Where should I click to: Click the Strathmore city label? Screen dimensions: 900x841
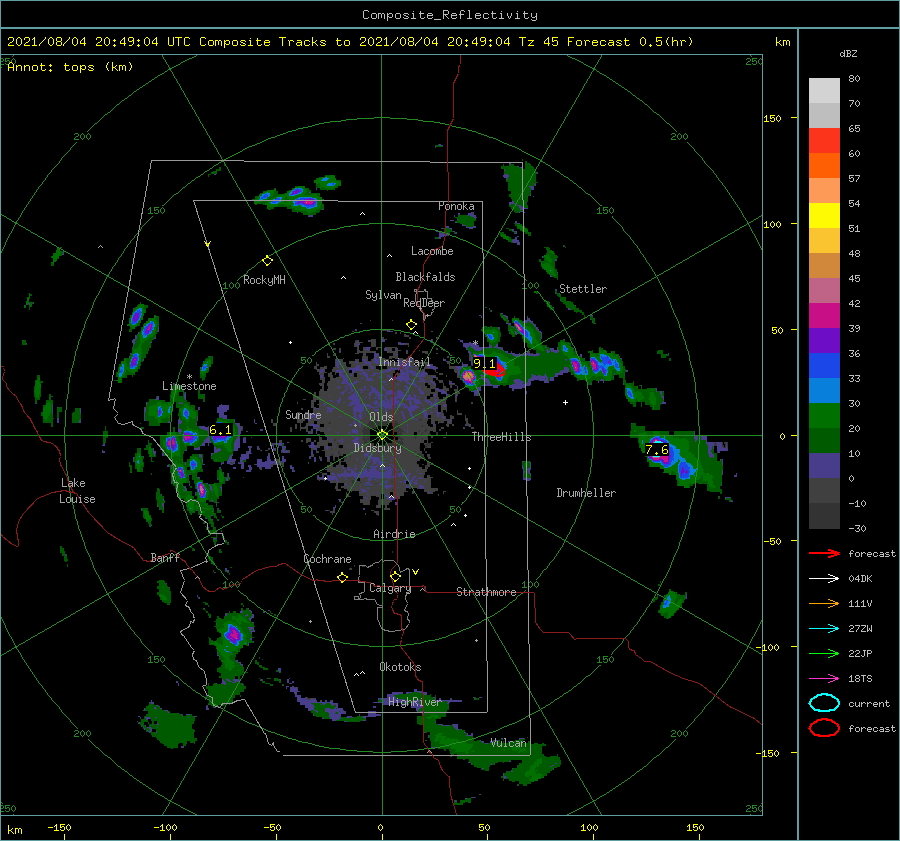(x=486, y=592)
